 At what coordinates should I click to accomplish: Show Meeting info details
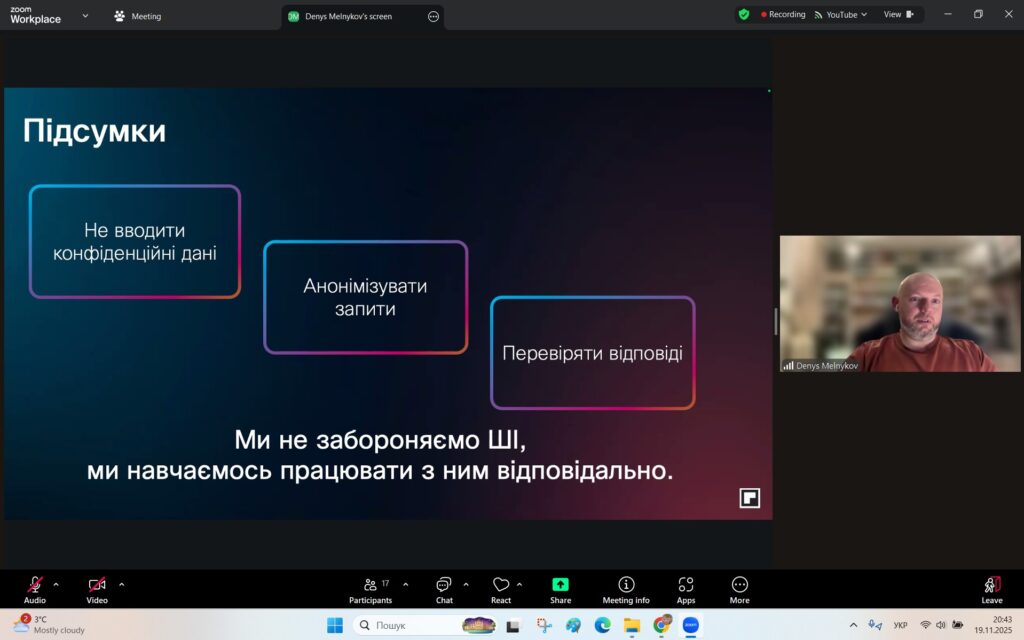(x=626, y=589)
